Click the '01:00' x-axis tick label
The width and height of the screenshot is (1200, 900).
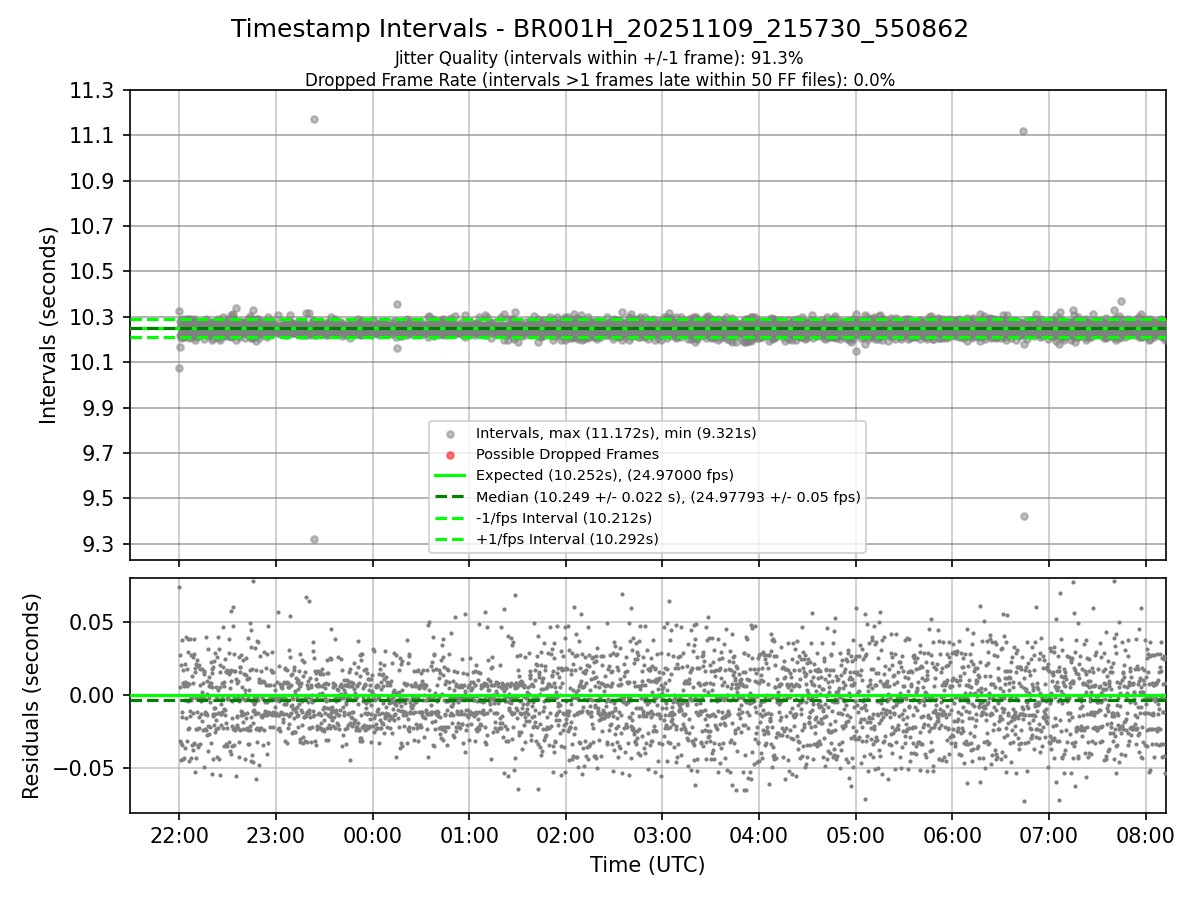point(469,835)
